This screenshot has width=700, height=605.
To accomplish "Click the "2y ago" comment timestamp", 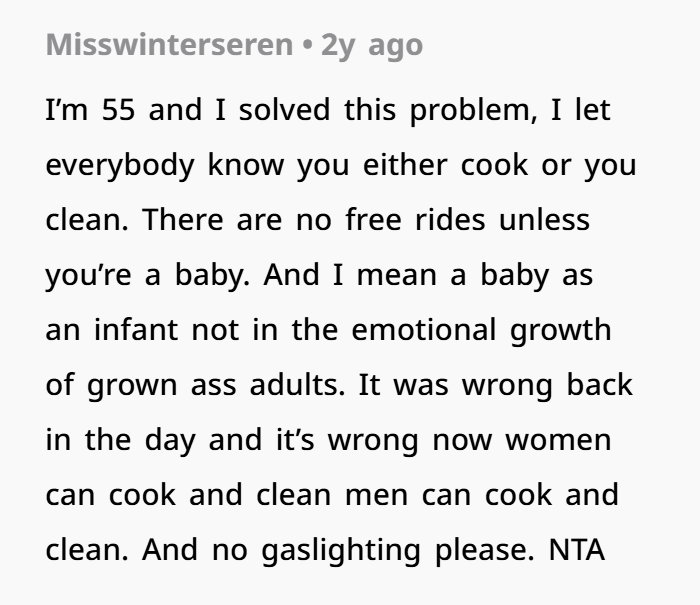I will [372, 45].
